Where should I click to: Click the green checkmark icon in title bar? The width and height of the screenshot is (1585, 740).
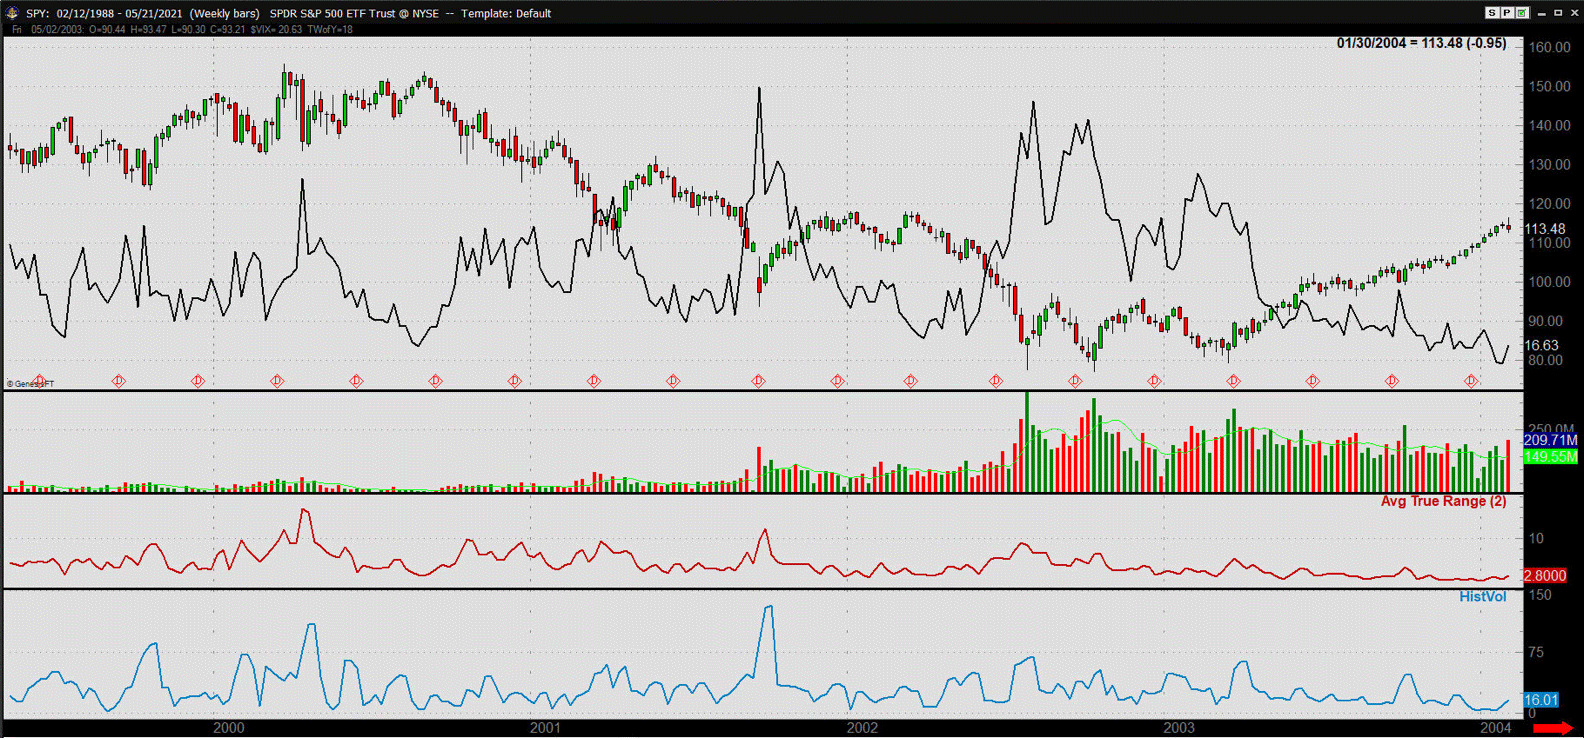tap(1522, 13)
